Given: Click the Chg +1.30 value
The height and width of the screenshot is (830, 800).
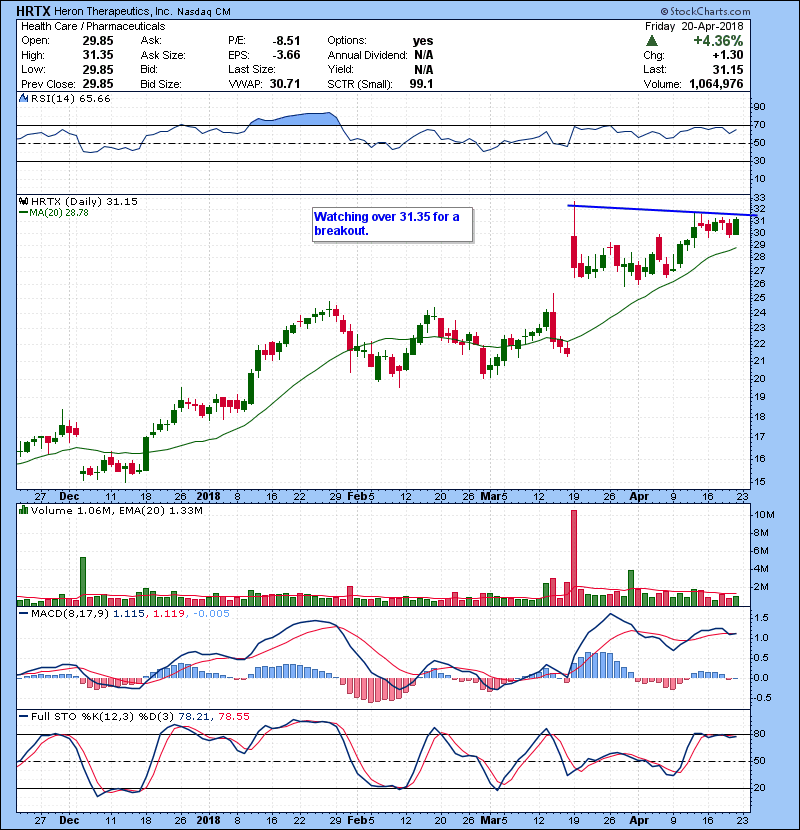Looking at the screenshot, I should click(728, 55).
